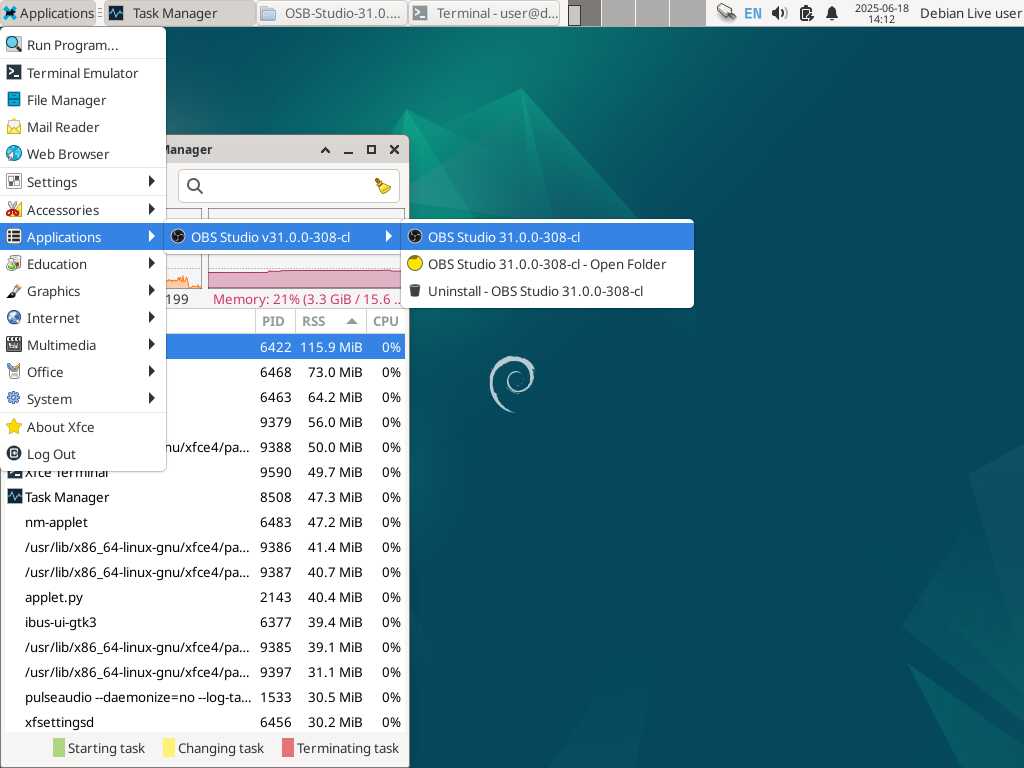Click the clock showing 2025-06-18 14:12

882,13
